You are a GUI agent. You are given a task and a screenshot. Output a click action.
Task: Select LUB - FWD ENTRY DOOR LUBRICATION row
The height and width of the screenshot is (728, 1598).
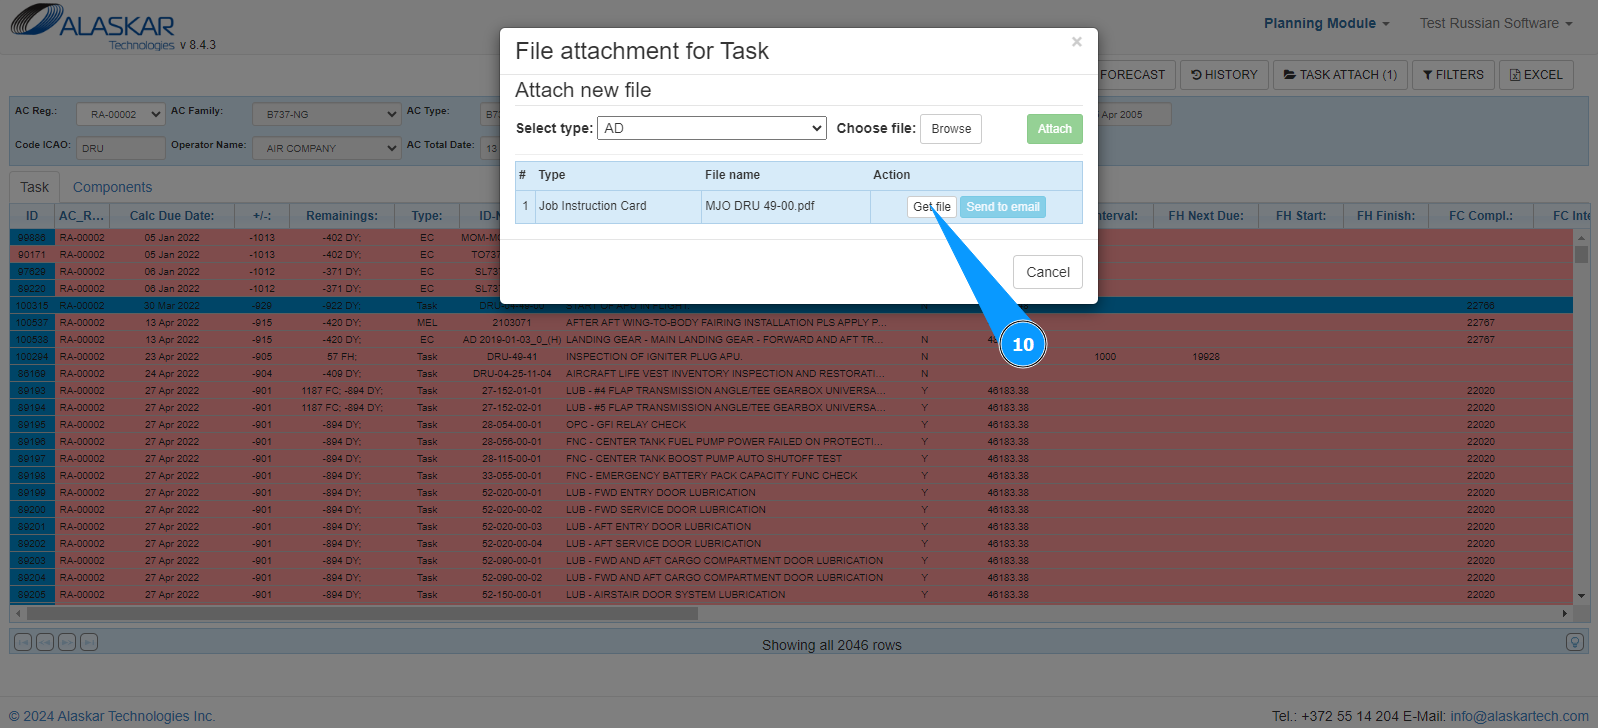[791, 493]
